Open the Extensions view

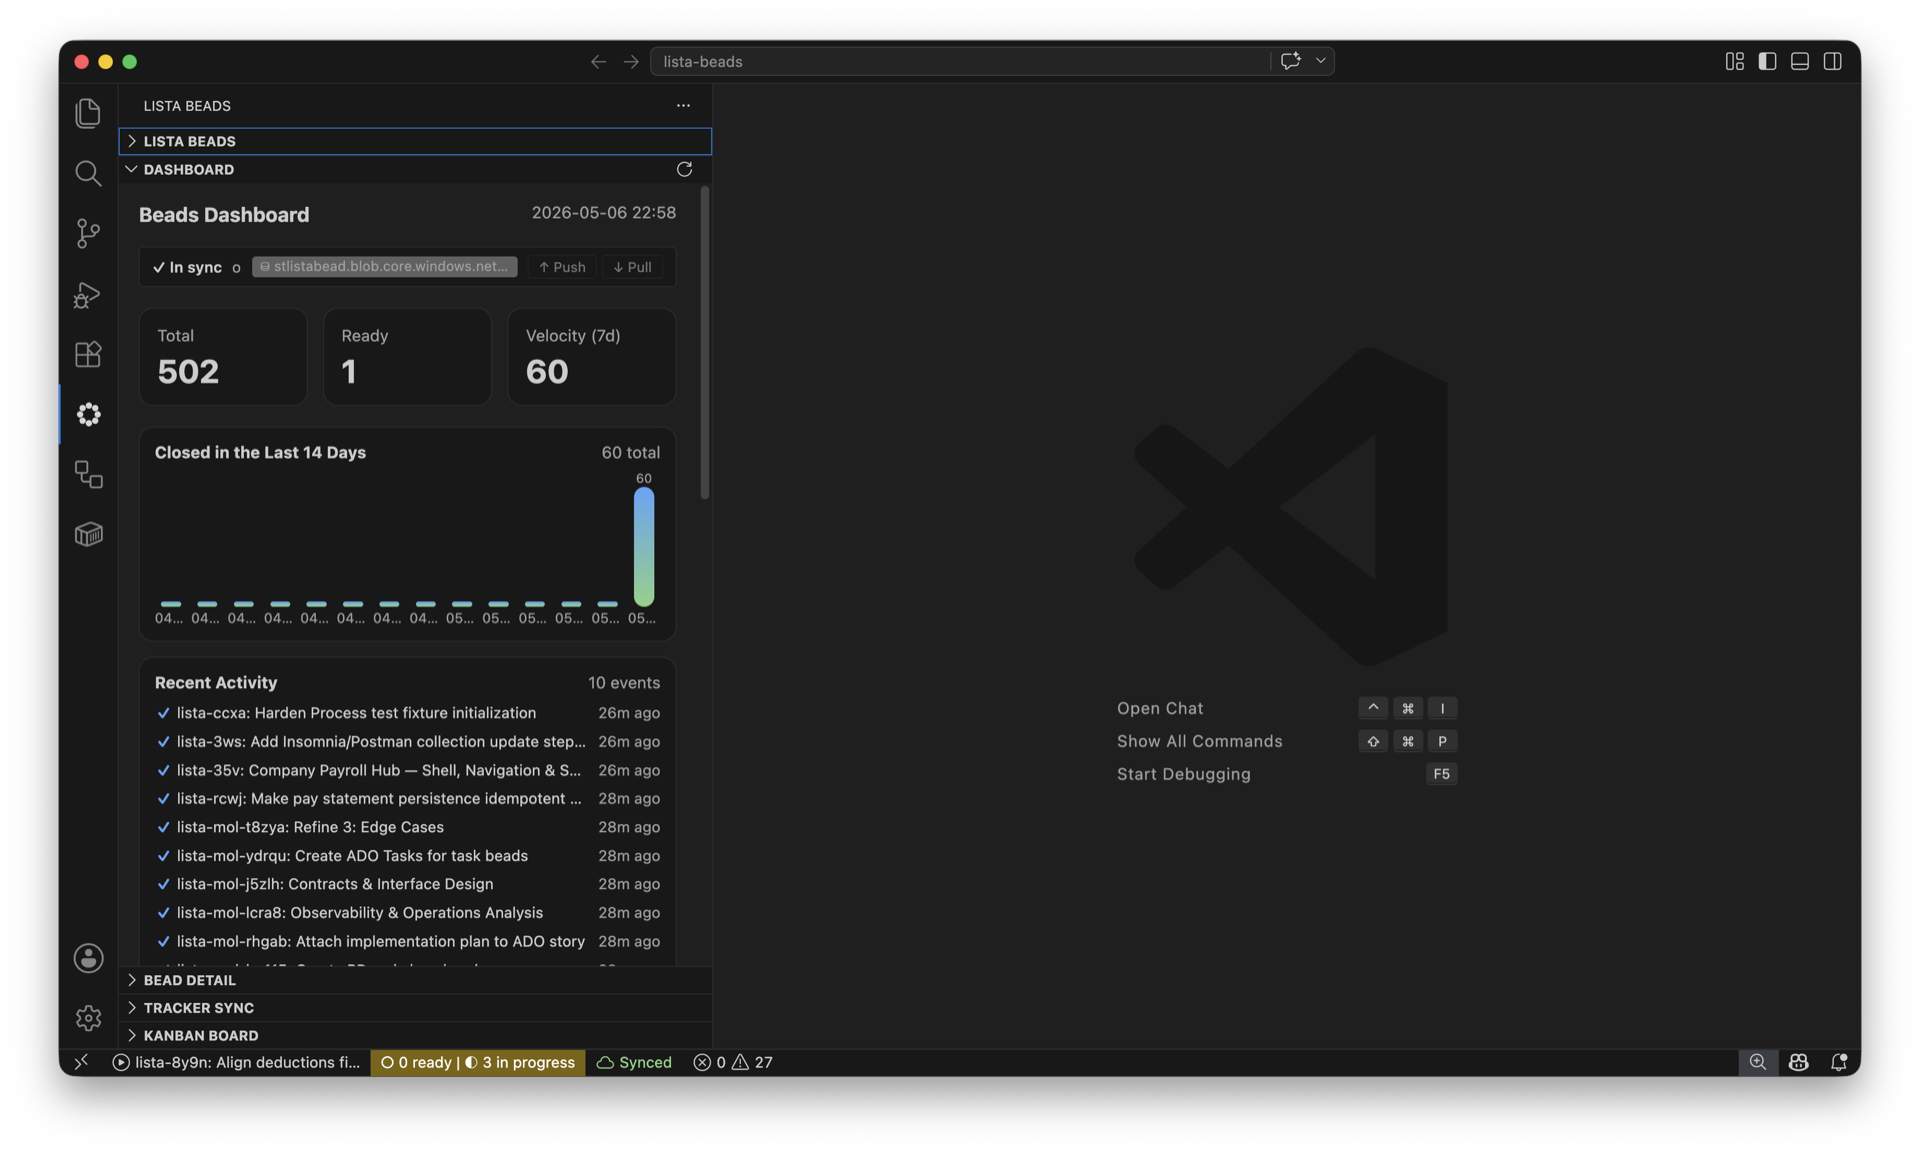coord(88,354)
